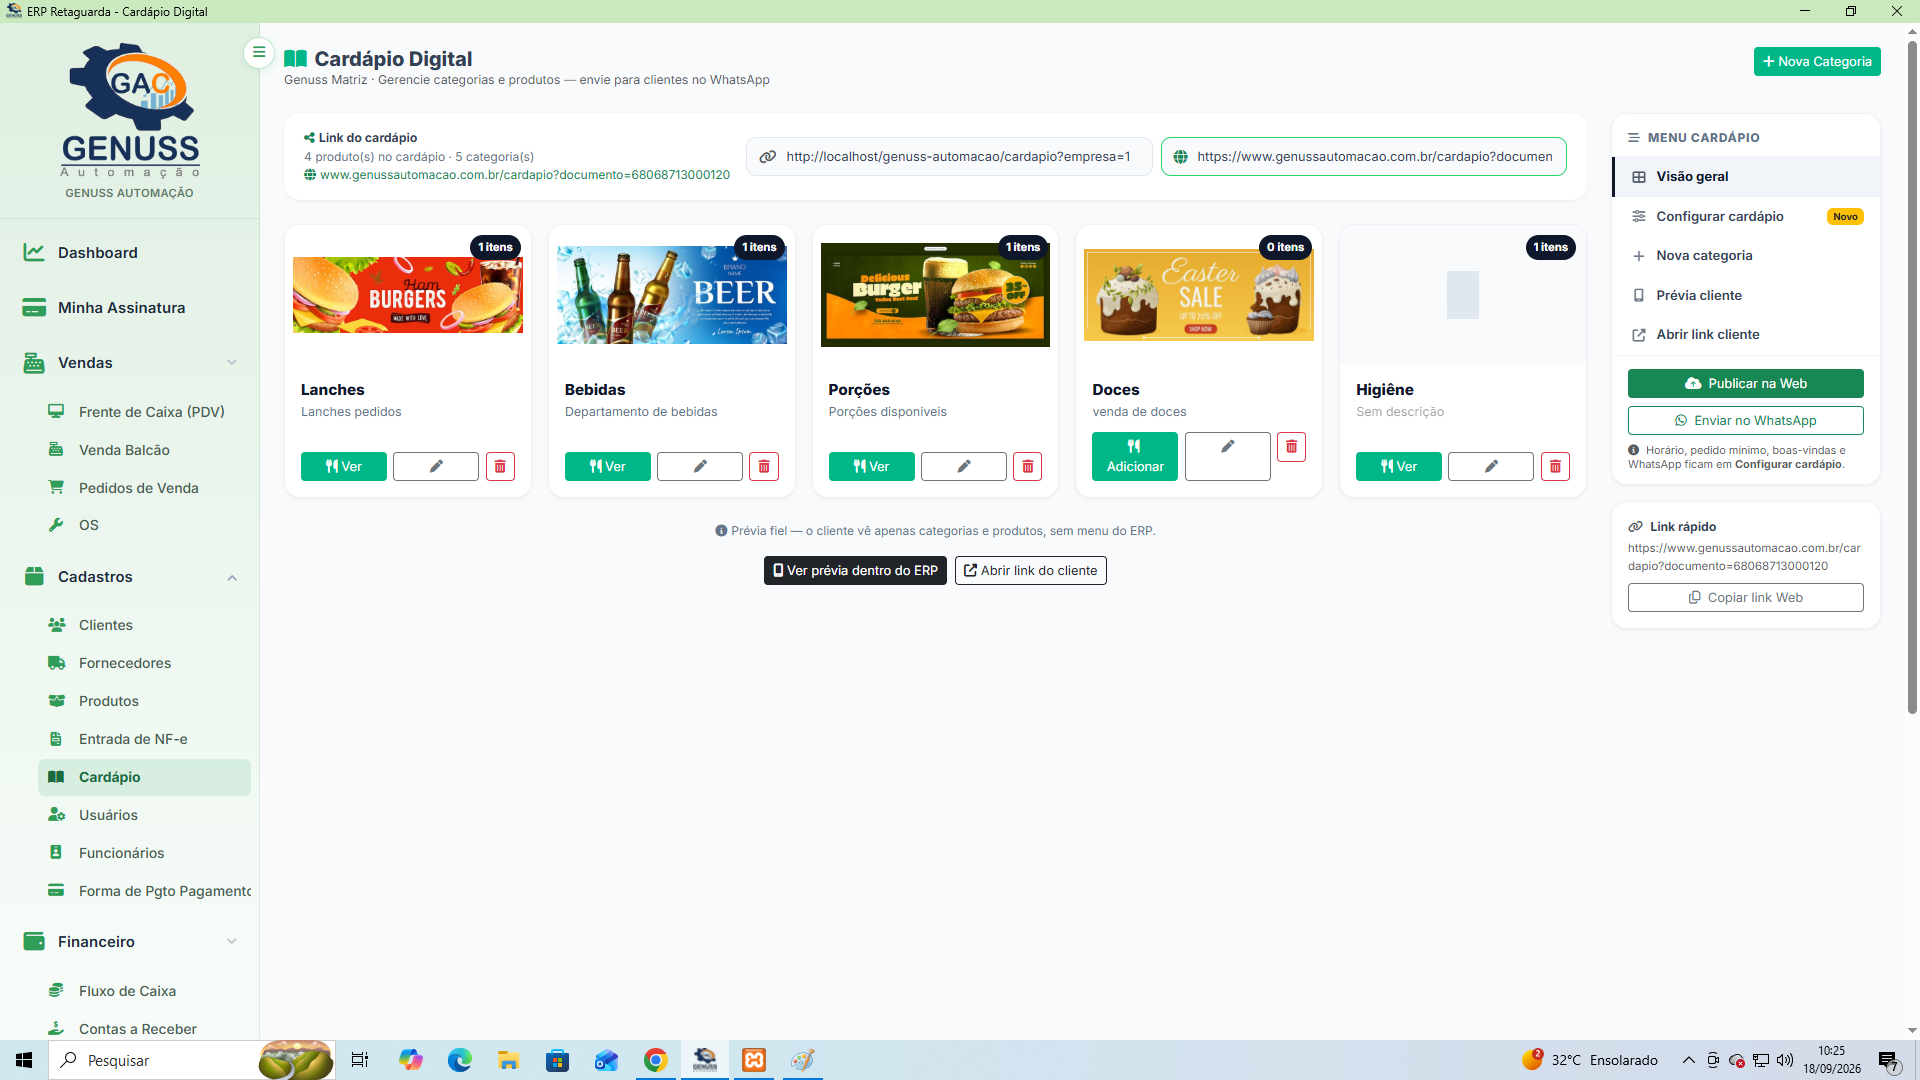Click the page vertical scrollbar
This screenshot has height=1080, width=1920.
pos(1912,378)
